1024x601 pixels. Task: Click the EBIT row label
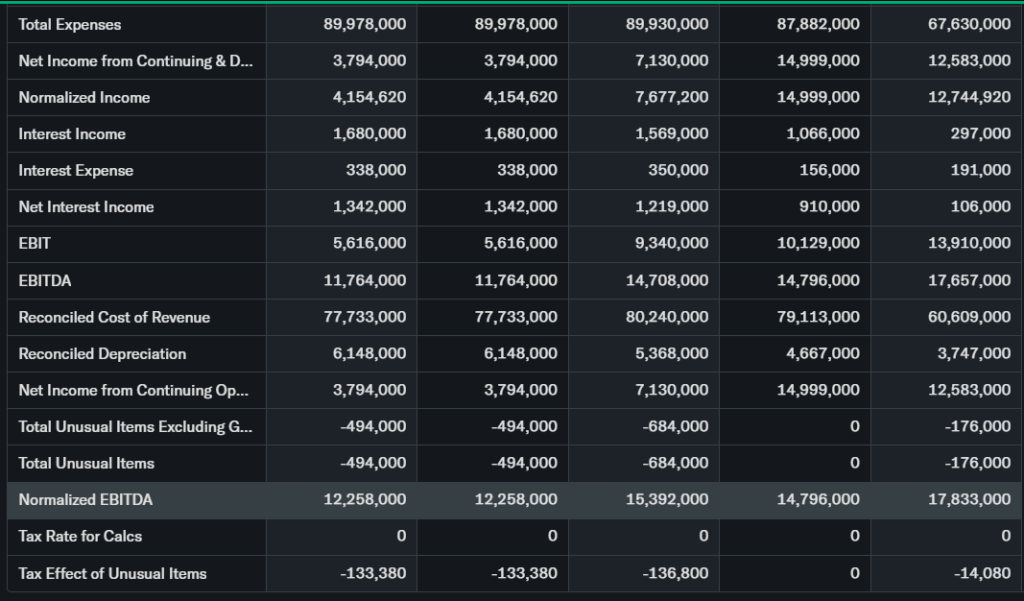pyautogui.click(x=35, y=243)
